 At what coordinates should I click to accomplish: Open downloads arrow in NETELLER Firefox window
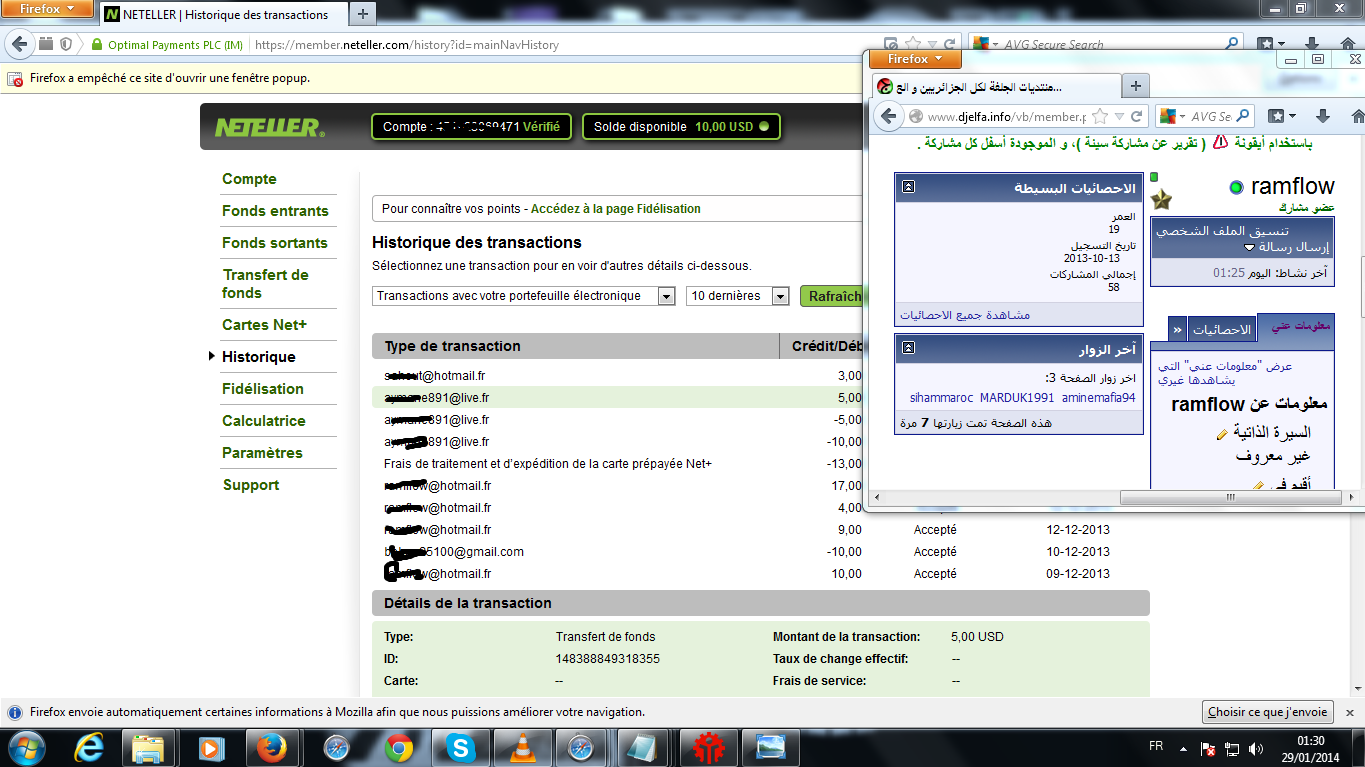click(1314, 44)
